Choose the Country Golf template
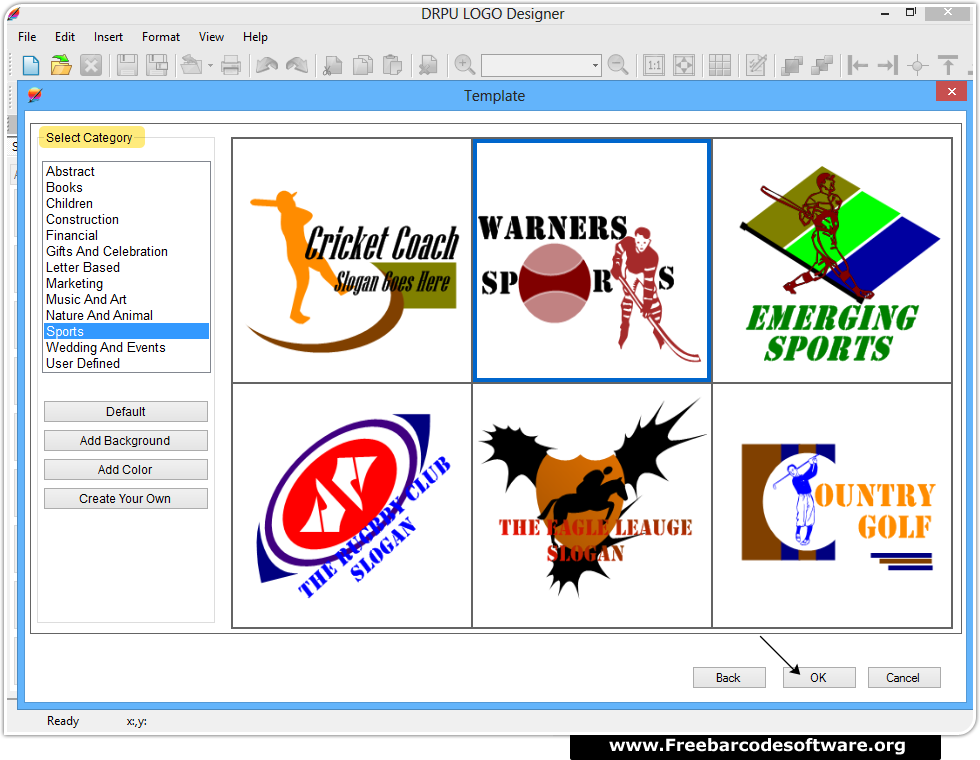This screenshot has width=980, height=760. point(832,506)
